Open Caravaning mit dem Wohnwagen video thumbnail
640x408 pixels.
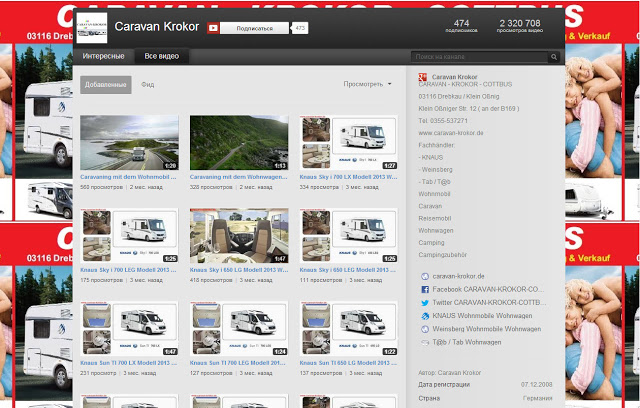click(x=239, y=142)
